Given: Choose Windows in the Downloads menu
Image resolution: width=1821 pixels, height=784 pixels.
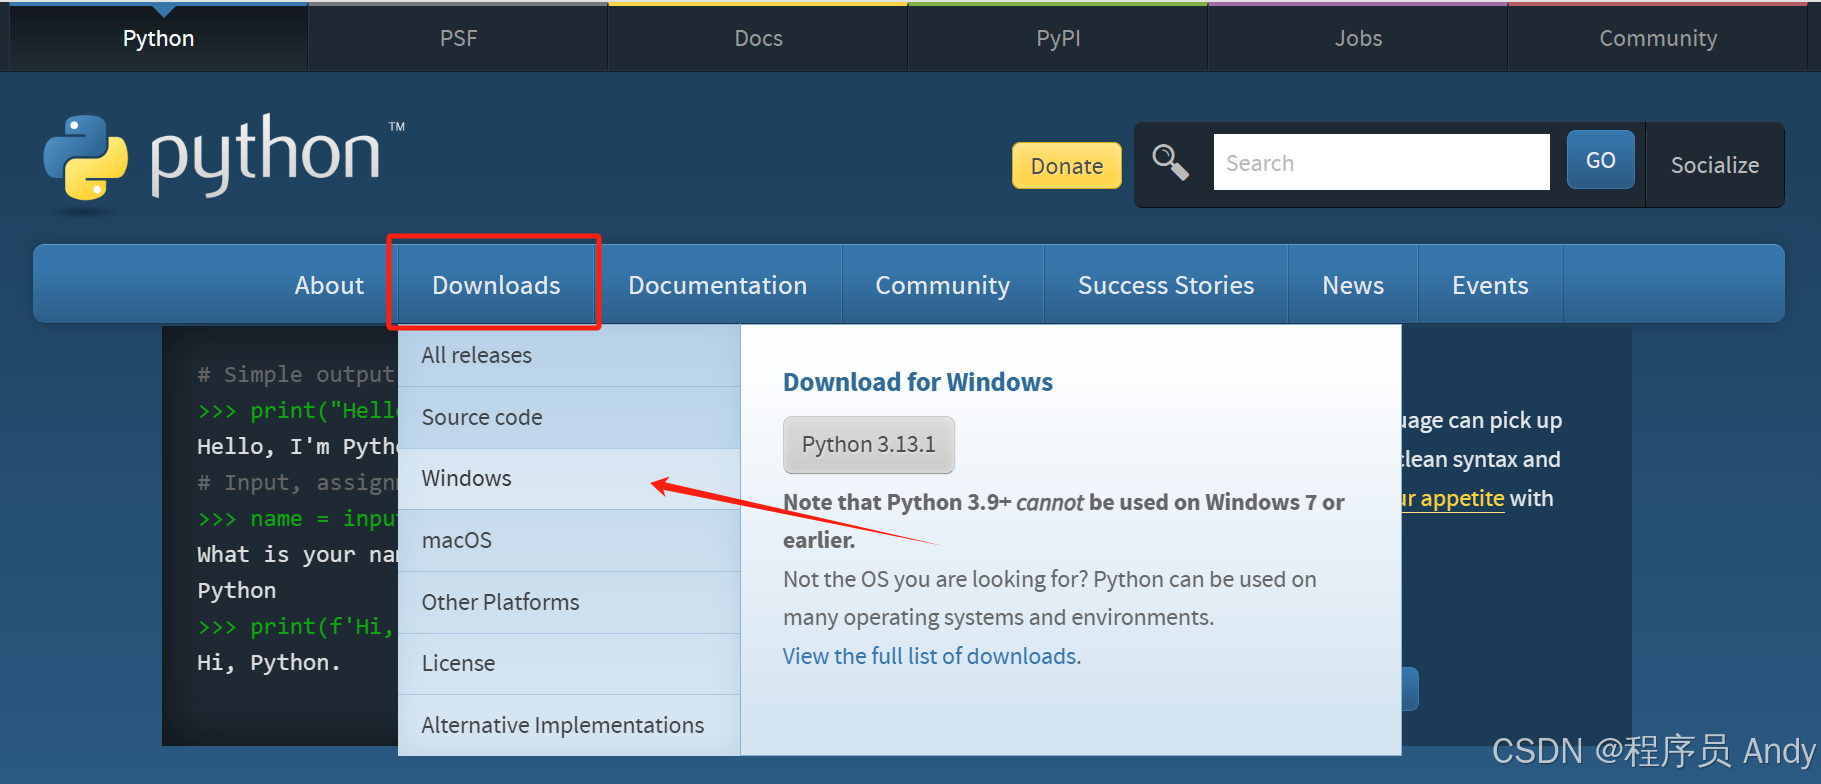Looking at the screenshot, I should coord(569,478).
